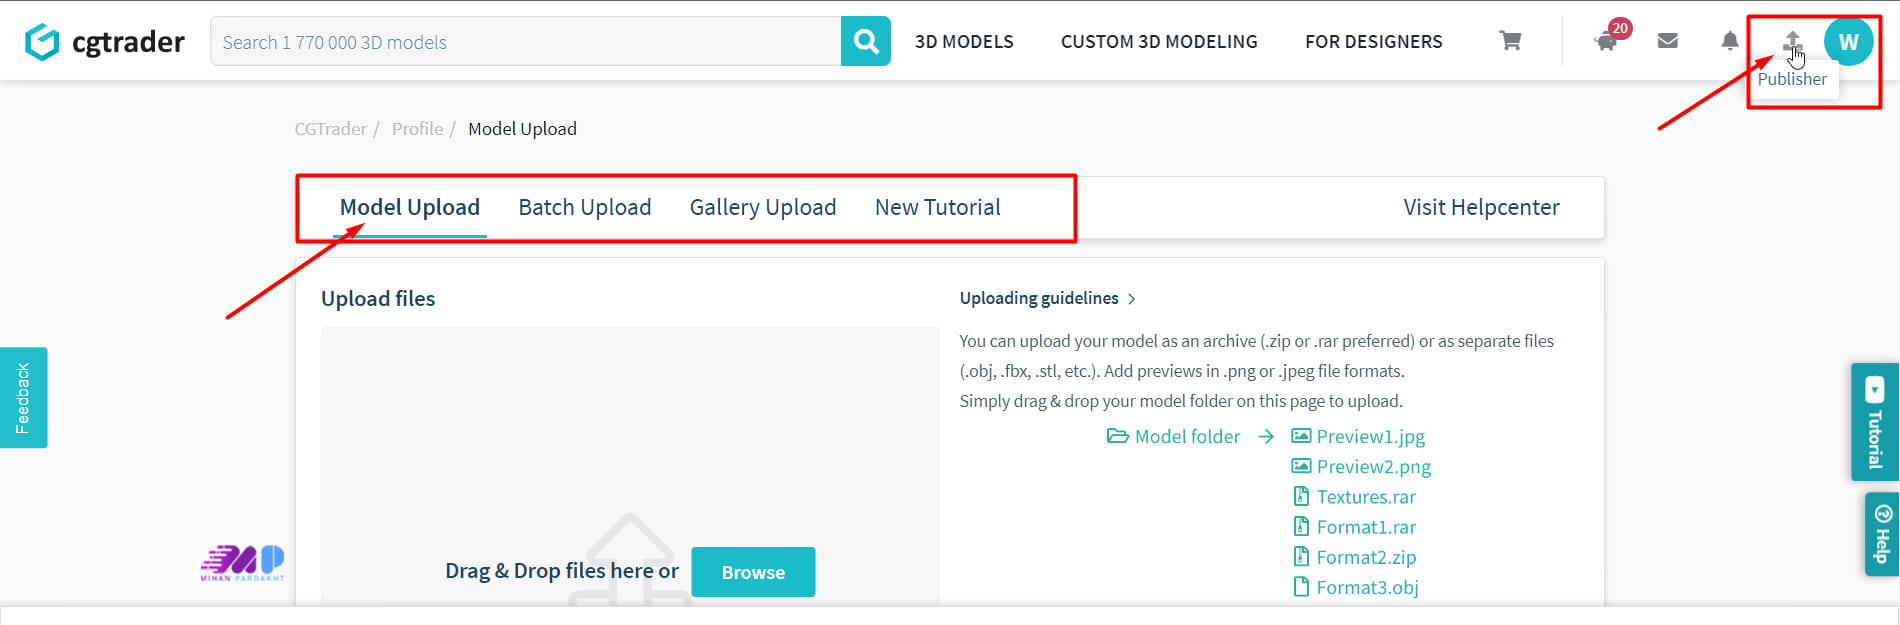The width and height of the screenshot is (1900, 625).
Task: Open CUSTOM 3D MODELING menu
Action: (x=1159, y=42)
